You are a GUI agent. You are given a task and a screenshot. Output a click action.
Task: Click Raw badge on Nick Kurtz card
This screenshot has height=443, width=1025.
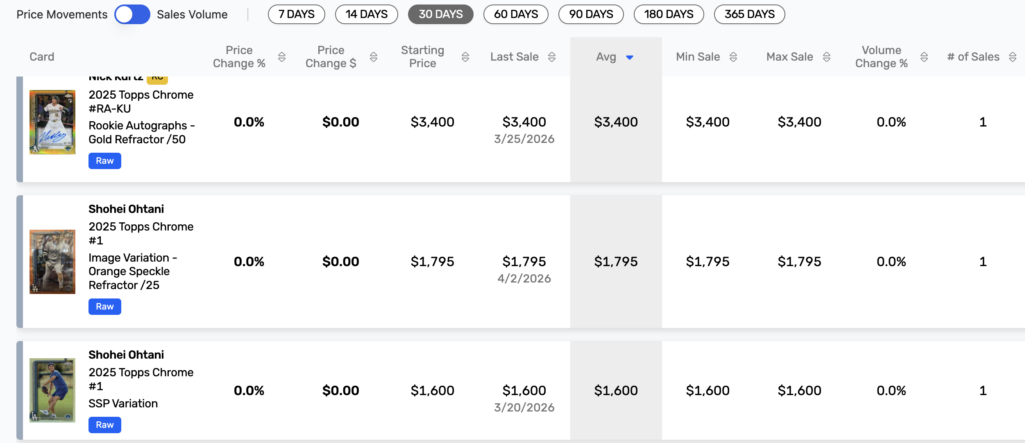coord(105,160)
